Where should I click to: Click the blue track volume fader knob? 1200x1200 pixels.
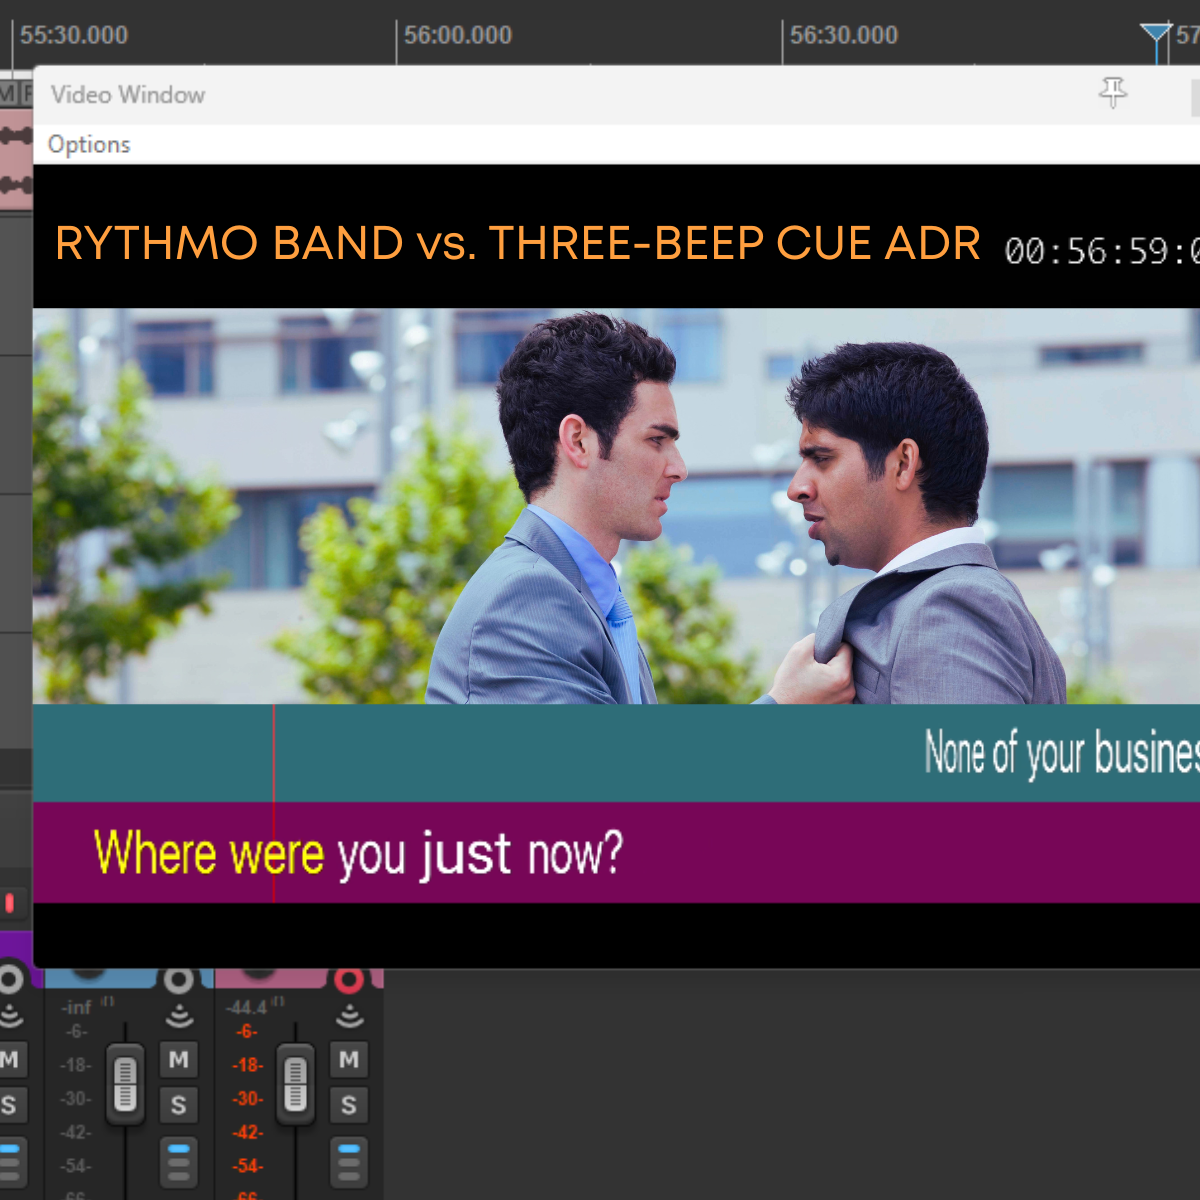[x=125, y=1084]
